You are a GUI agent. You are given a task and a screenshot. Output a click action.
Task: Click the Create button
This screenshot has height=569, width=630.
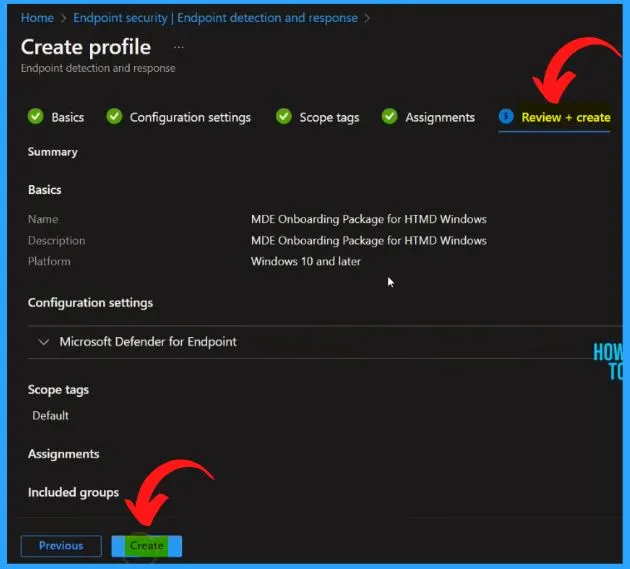coord(147,546)
